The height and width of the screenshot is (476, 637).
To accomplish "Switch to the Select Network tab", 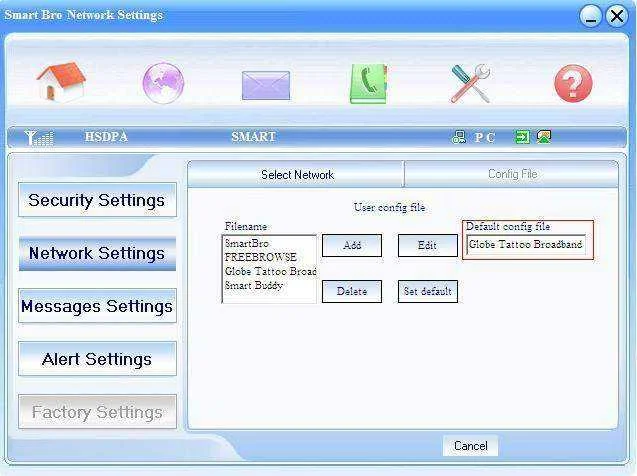I will point(297,175).
